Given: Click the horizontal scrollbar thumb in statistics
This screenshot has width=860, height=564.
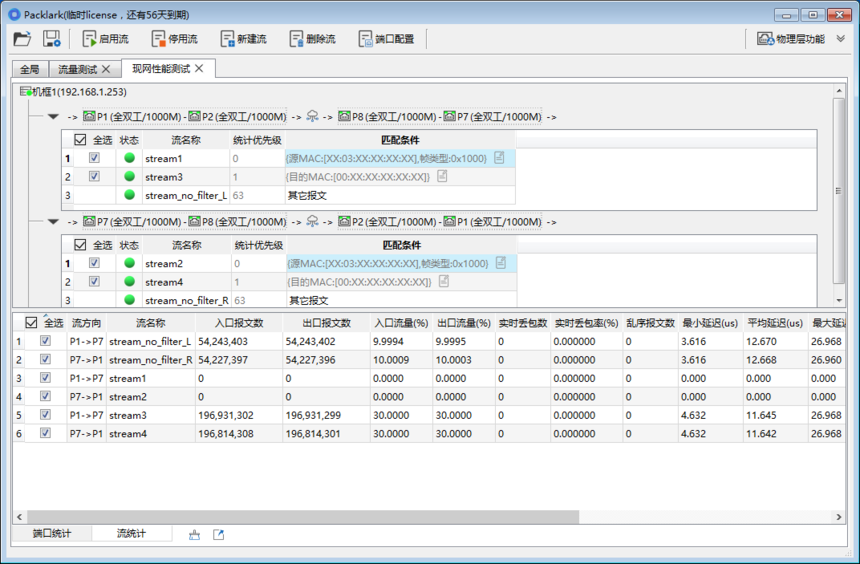Looking at the screenshot, I should tap(303, 516).
